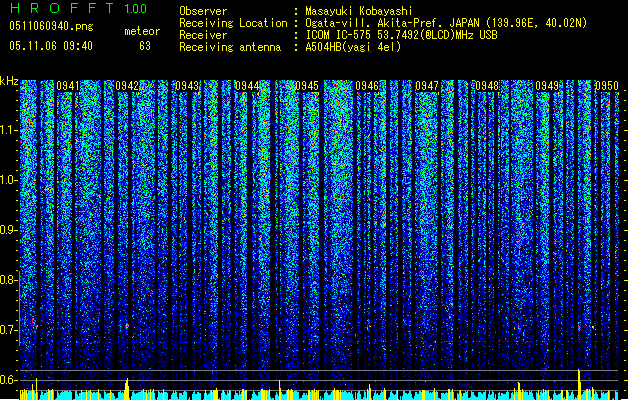Image resolution: width=629 pixels, height=400 pixels.
Task: Click the 0942 time marker
Action: click(x=127, y=86)
